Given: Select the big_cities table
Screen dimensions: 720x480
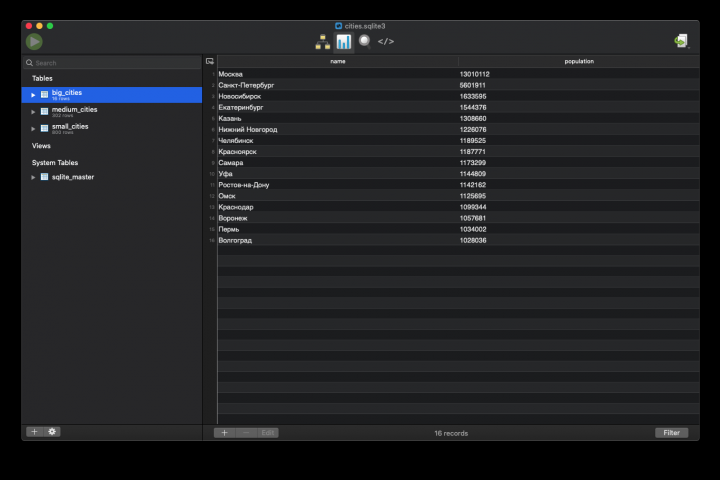Looking at the screenshot, I should click(112, 95).
